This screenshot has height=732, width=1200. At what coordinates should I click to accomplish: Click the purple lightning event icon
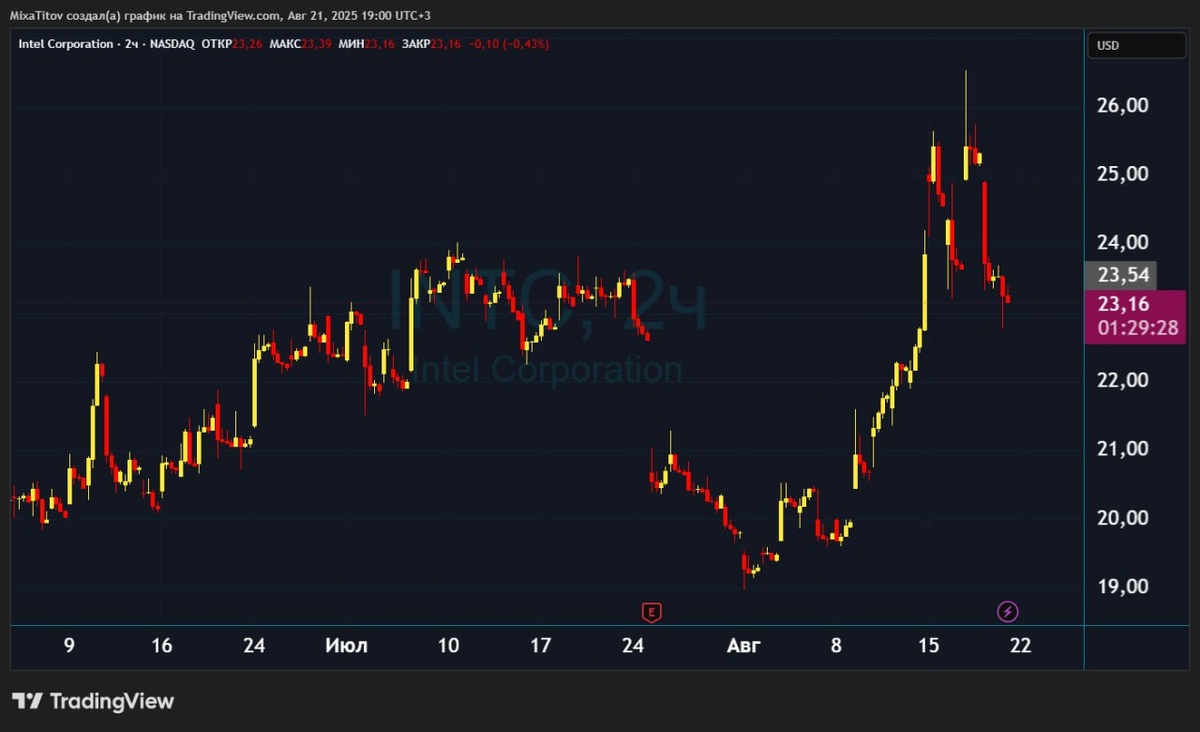point(1009,611)
